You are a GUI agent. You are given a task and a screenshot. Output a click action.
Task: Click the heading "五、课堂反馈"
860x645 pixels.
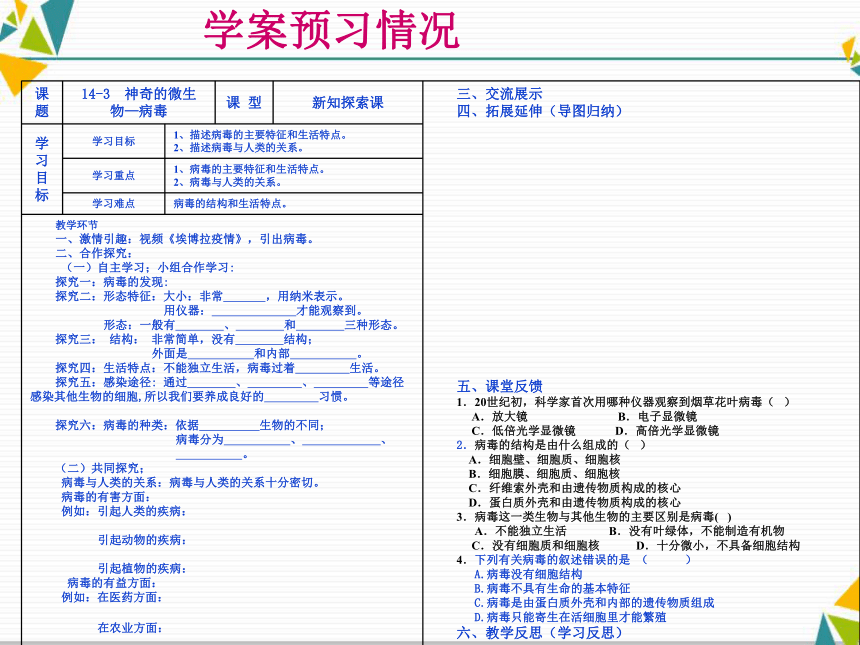coord(500,386)
